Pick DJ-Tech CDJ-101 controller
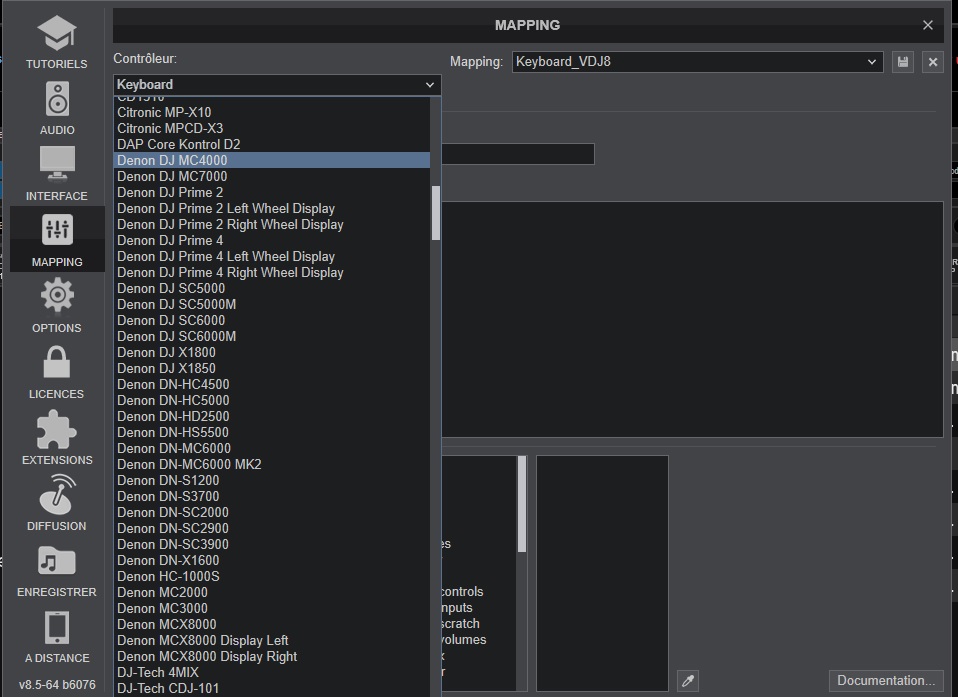 pyautogui.click(x=272, y=688)
